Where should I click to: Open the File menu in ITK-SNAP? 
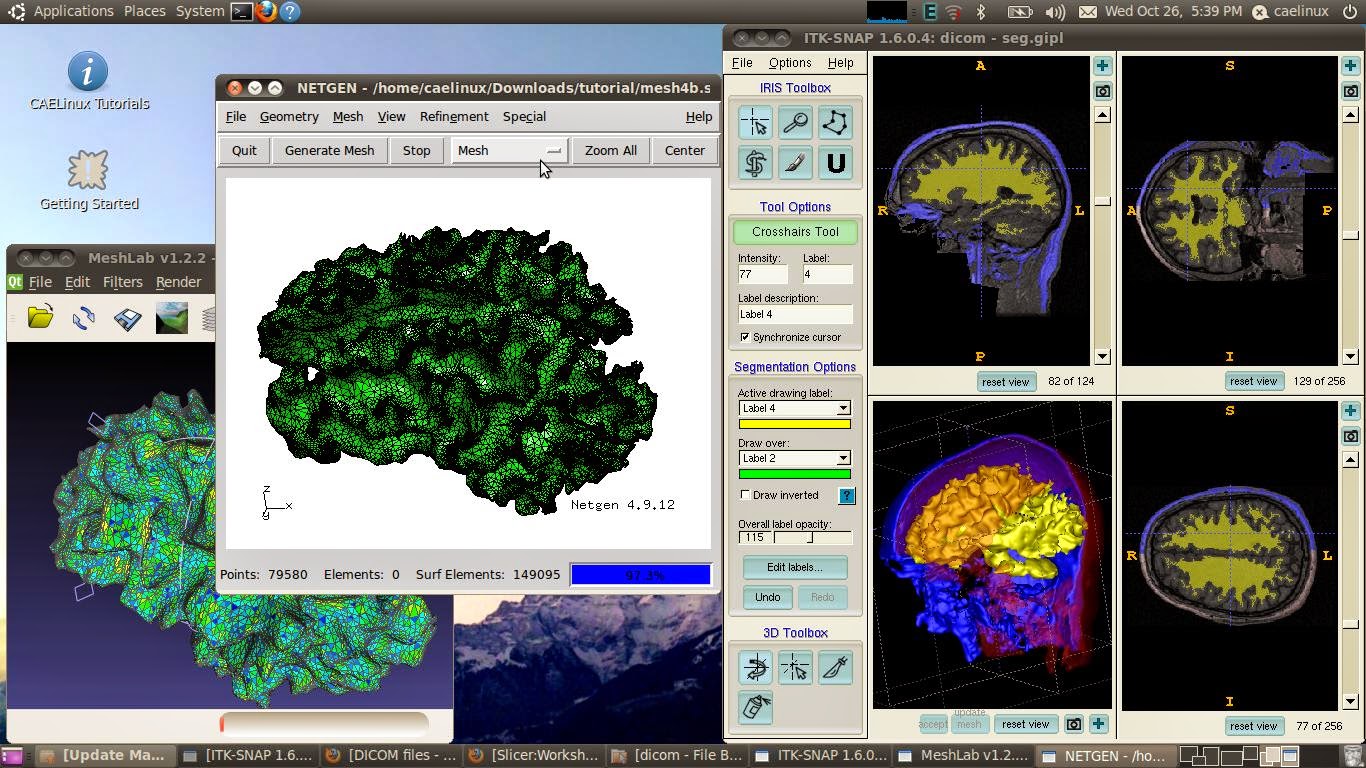(742, 62)
